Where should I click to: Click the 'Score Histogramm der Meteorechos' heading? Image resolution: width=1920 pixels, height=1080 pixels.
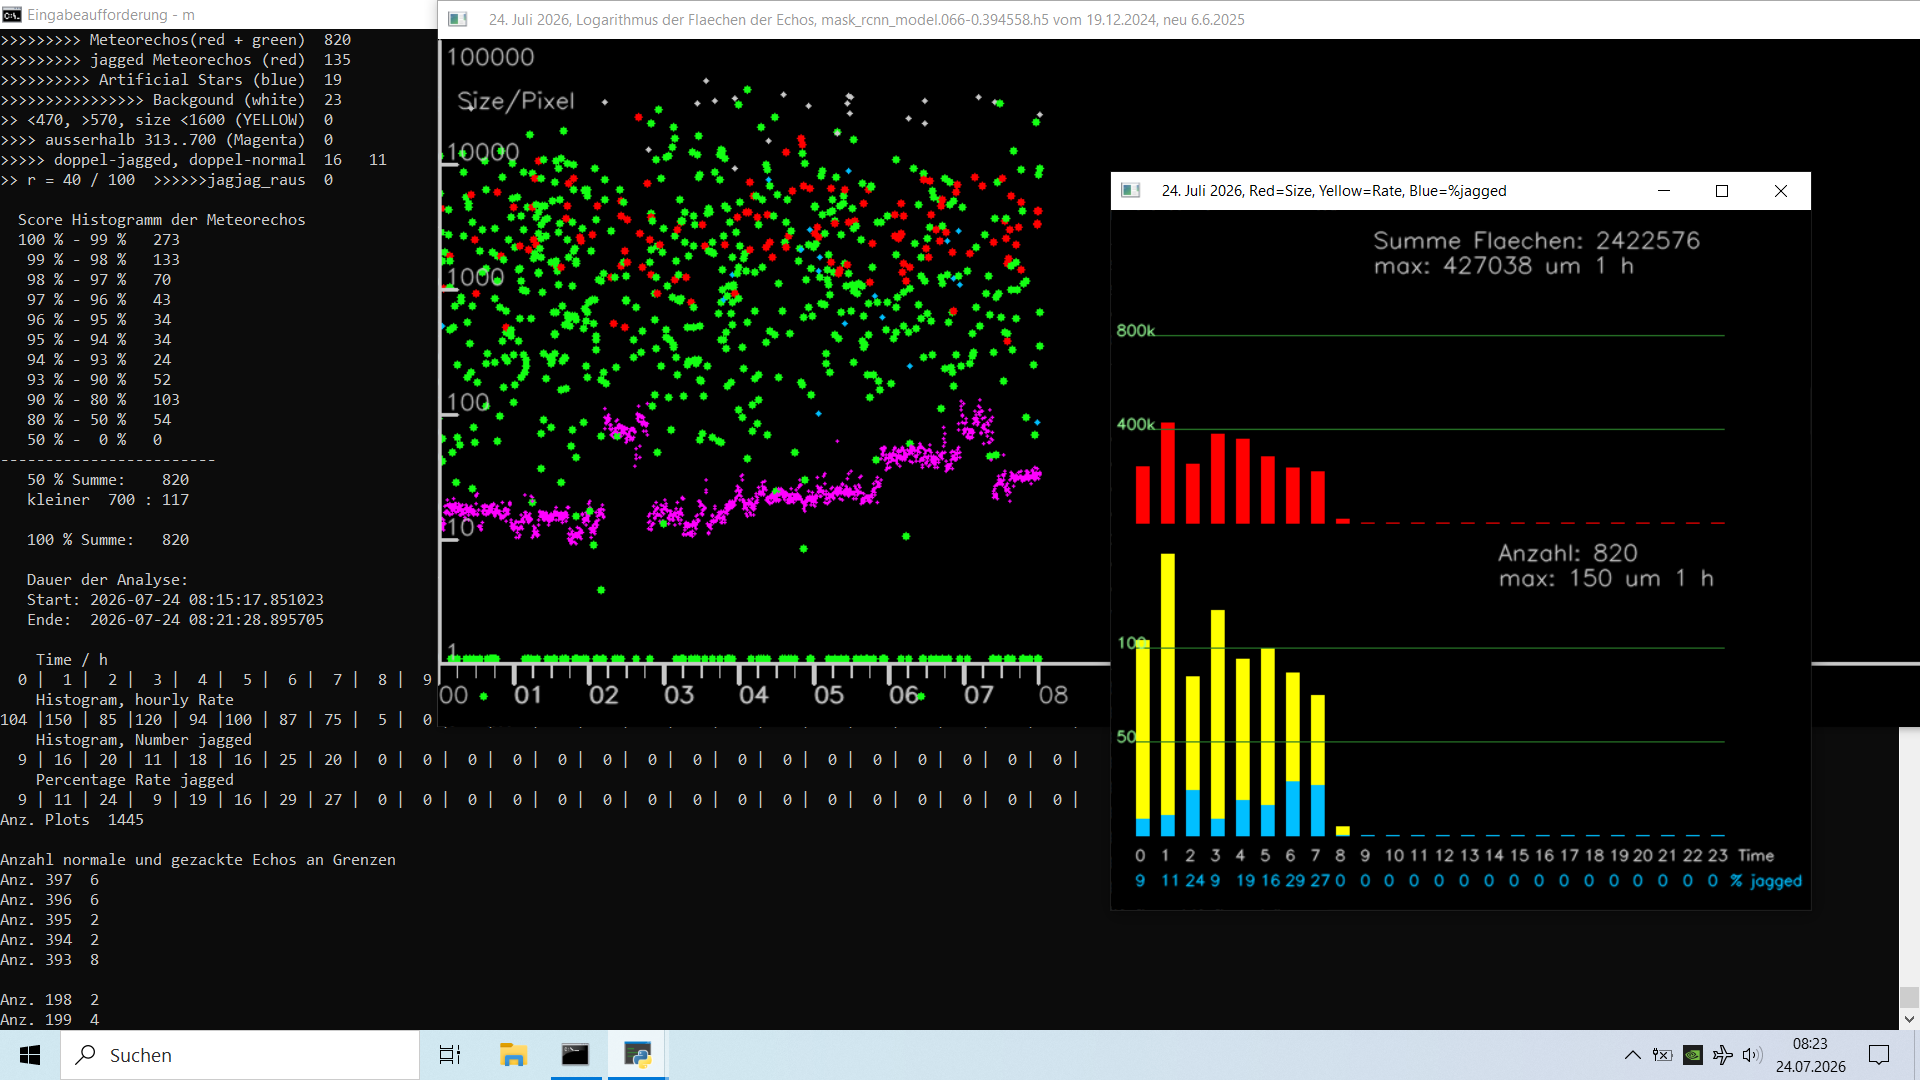(x=162, y=220)
